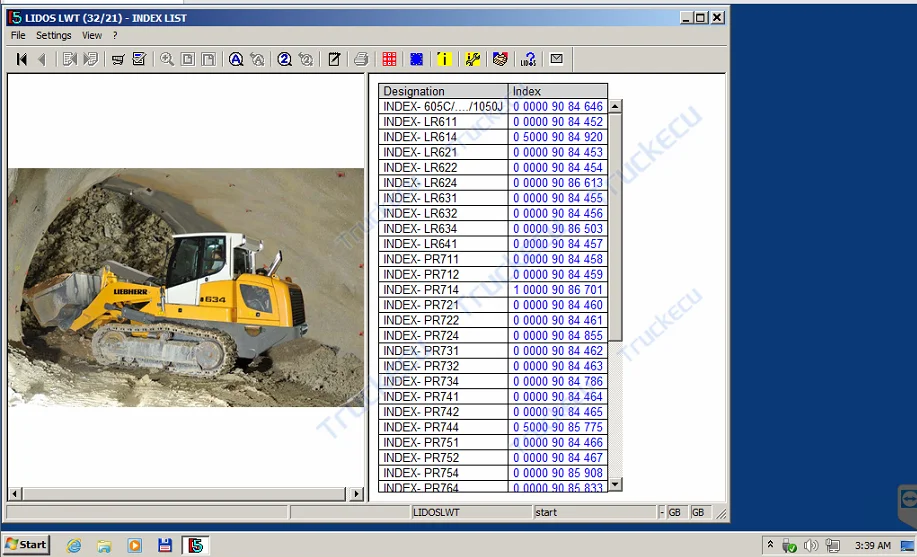Screen dimensions: 917x557
Task: Select row INDEX- LR632
Action: point(443,214)
